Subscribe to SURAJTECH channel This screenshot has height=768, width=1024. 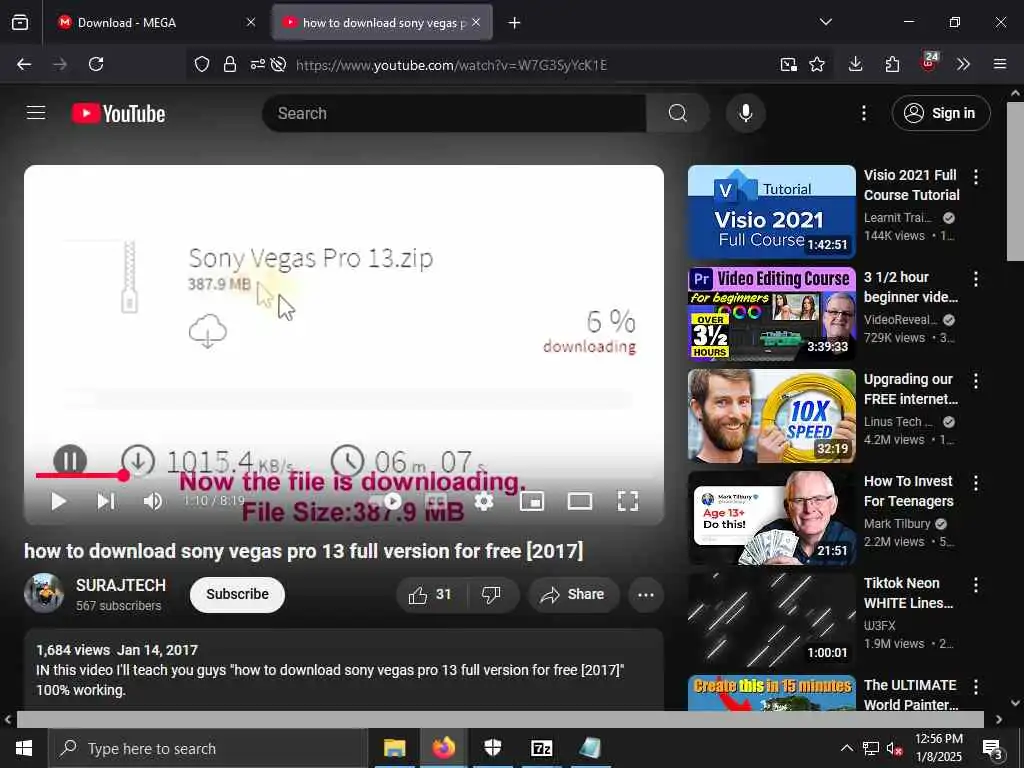237,594
